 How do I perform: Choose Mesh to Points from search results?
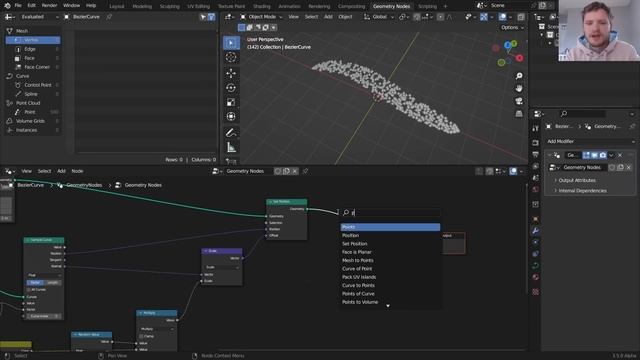[390, 260]
